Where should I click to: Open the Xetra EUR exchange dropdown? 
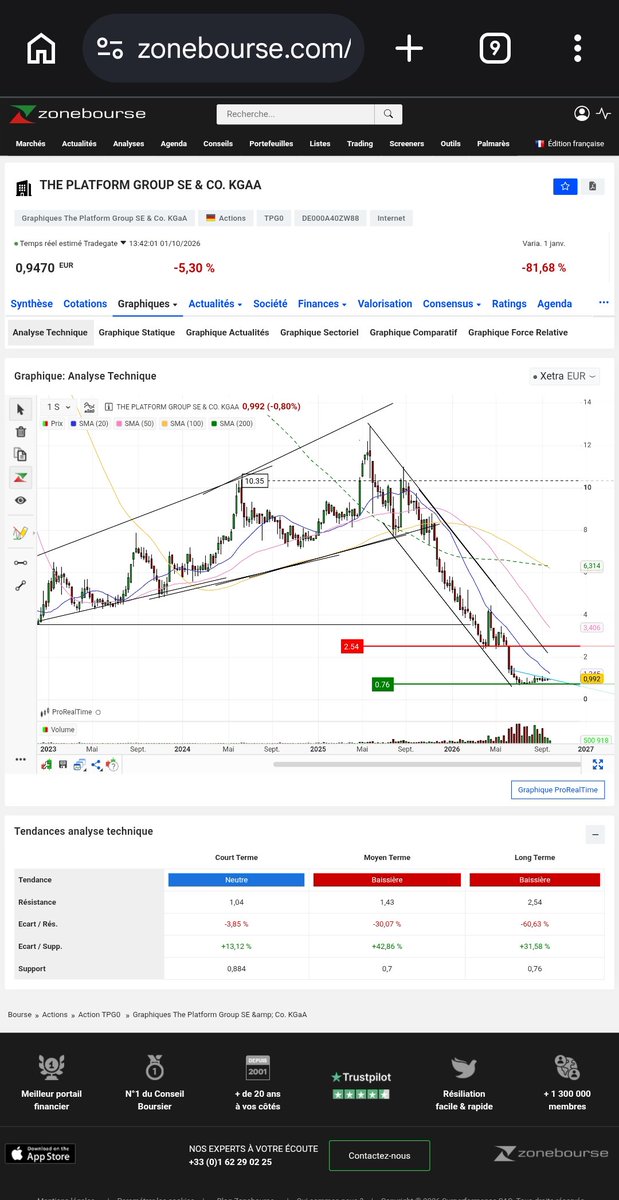click(x=564, y=376)
